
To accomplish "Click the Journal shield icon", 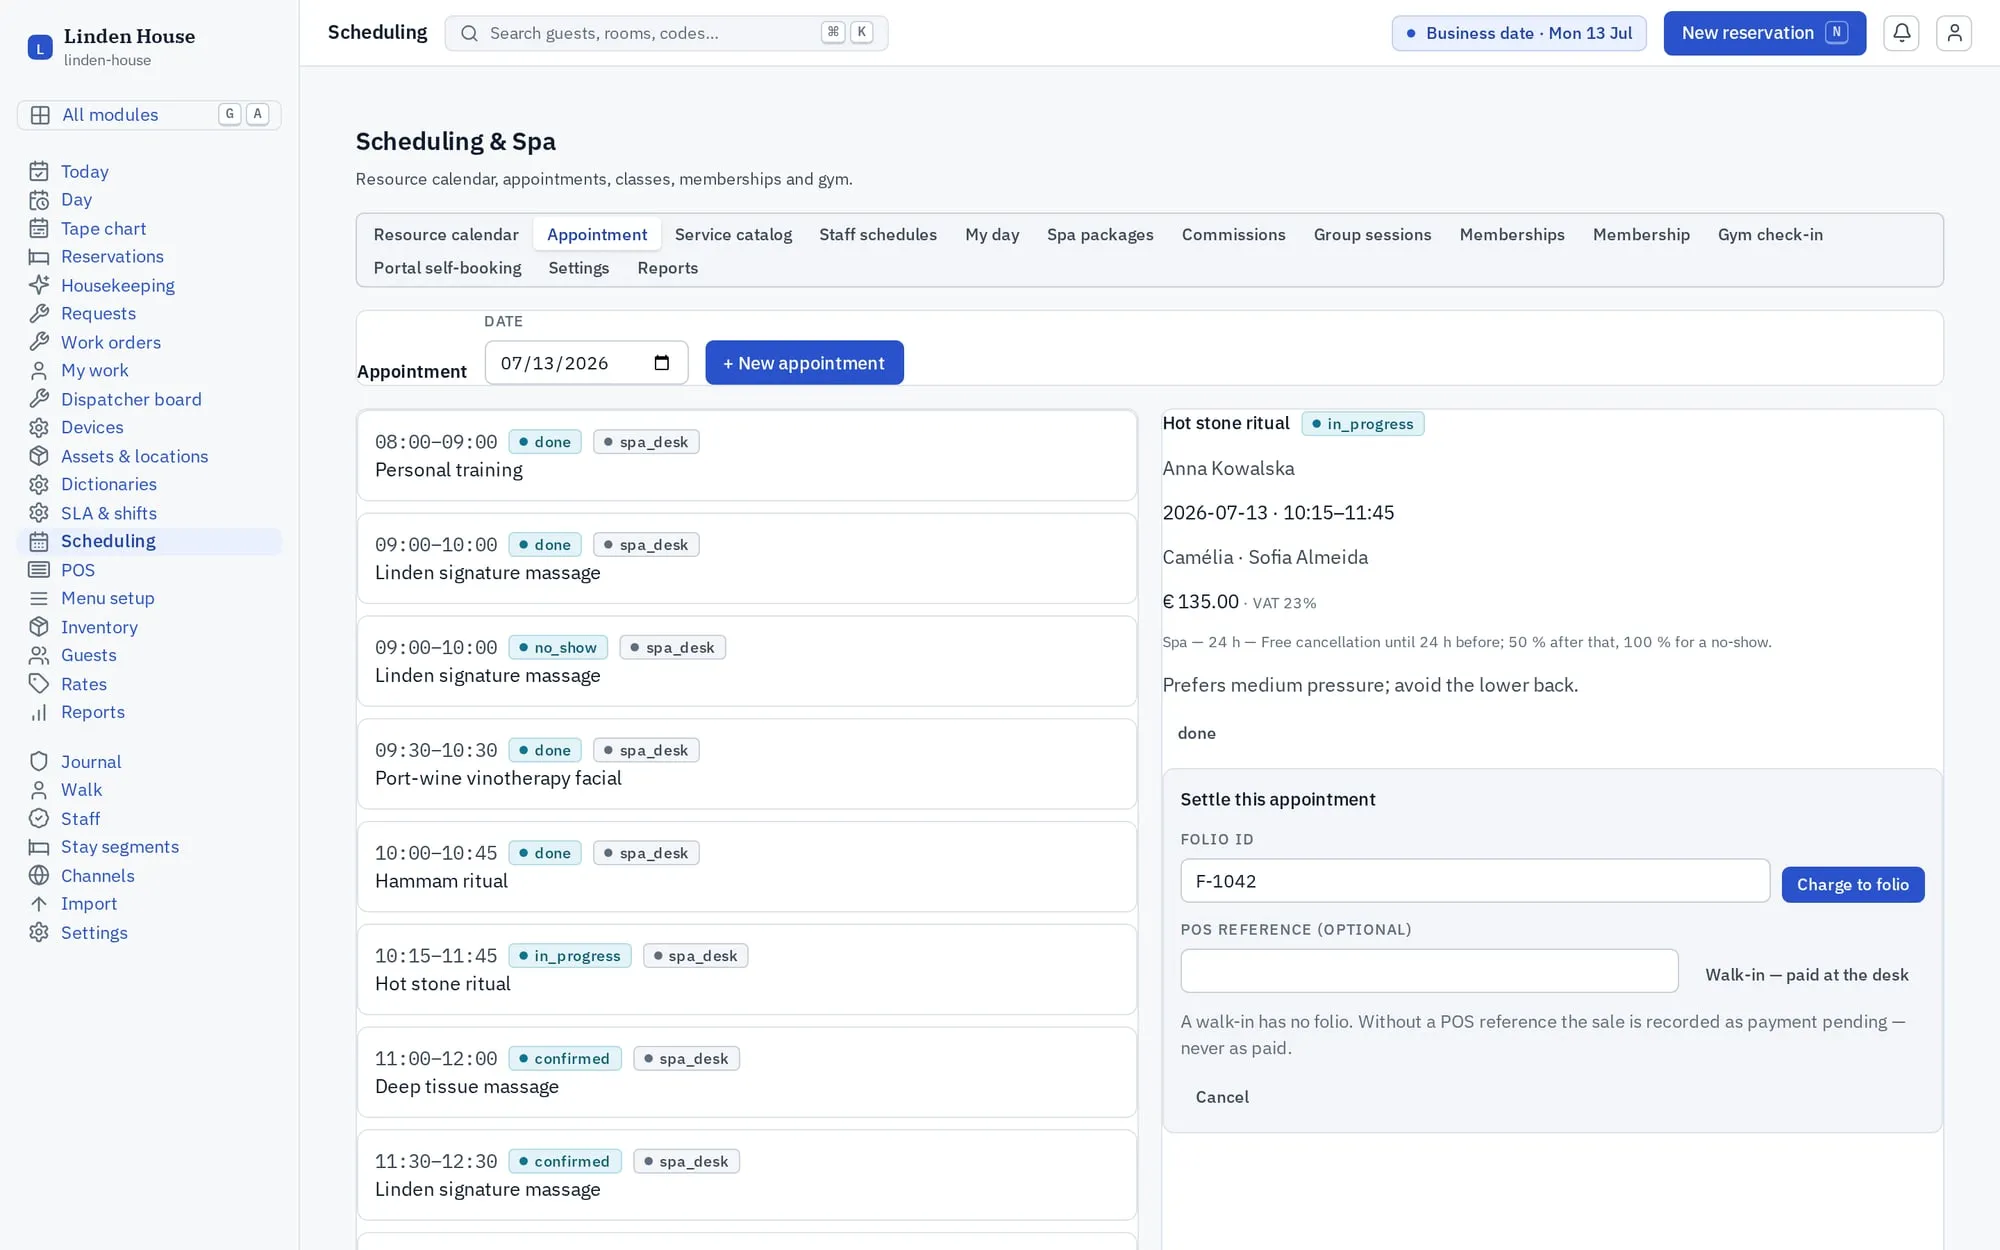I will (39, 762).
